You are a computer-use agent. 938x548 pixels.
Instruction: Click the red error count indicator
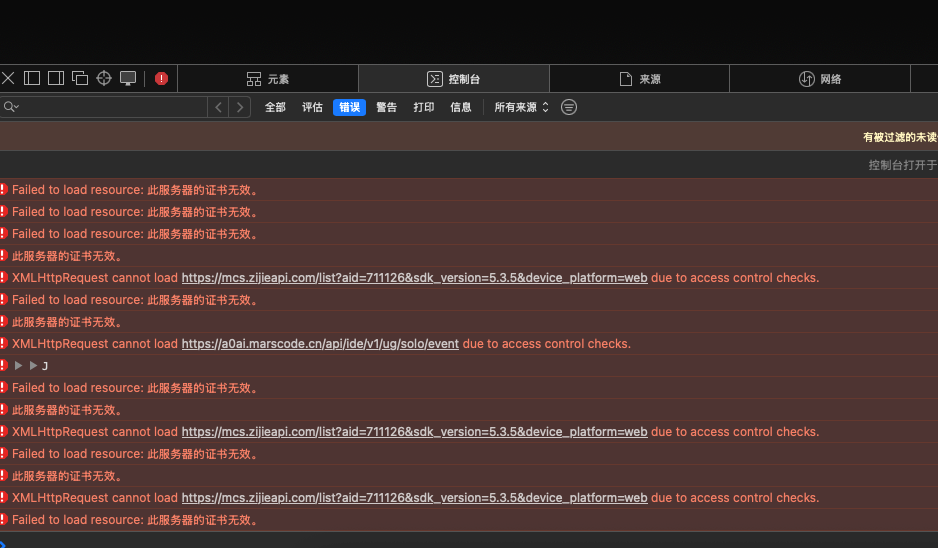point(162,78)
